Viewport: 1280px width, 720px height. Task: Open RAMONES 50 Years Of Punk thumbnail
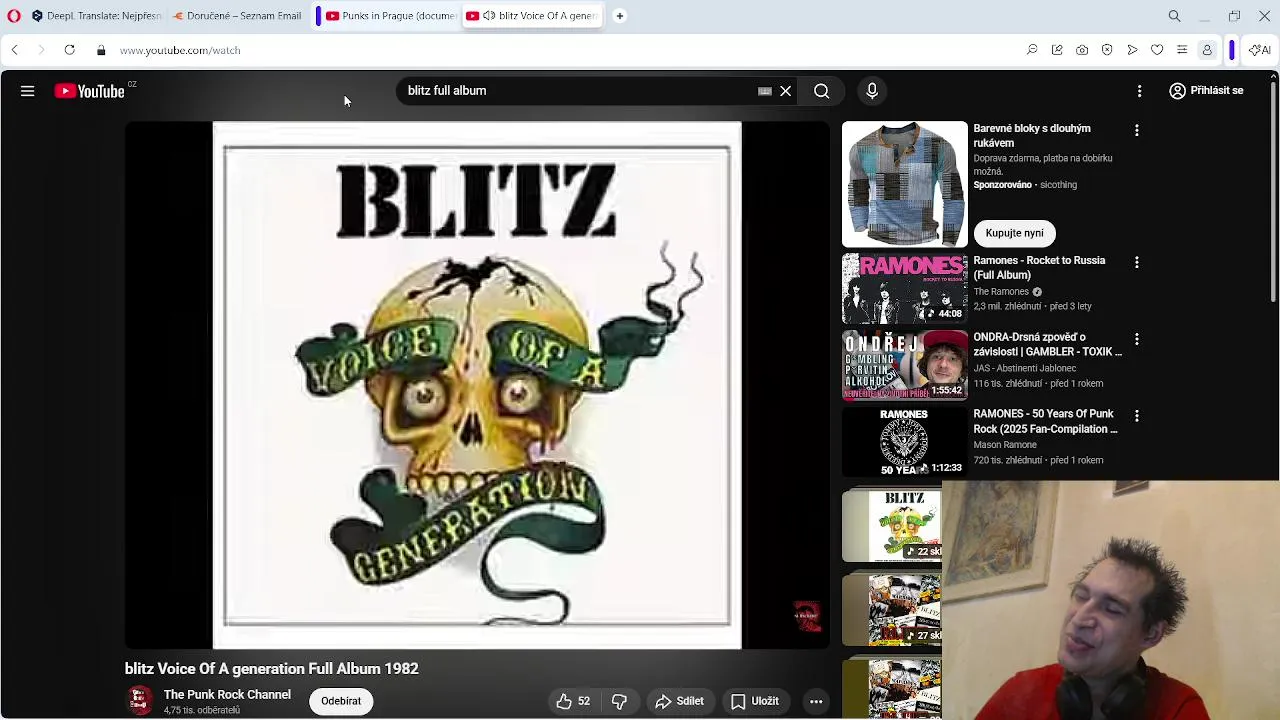(905, 442)
